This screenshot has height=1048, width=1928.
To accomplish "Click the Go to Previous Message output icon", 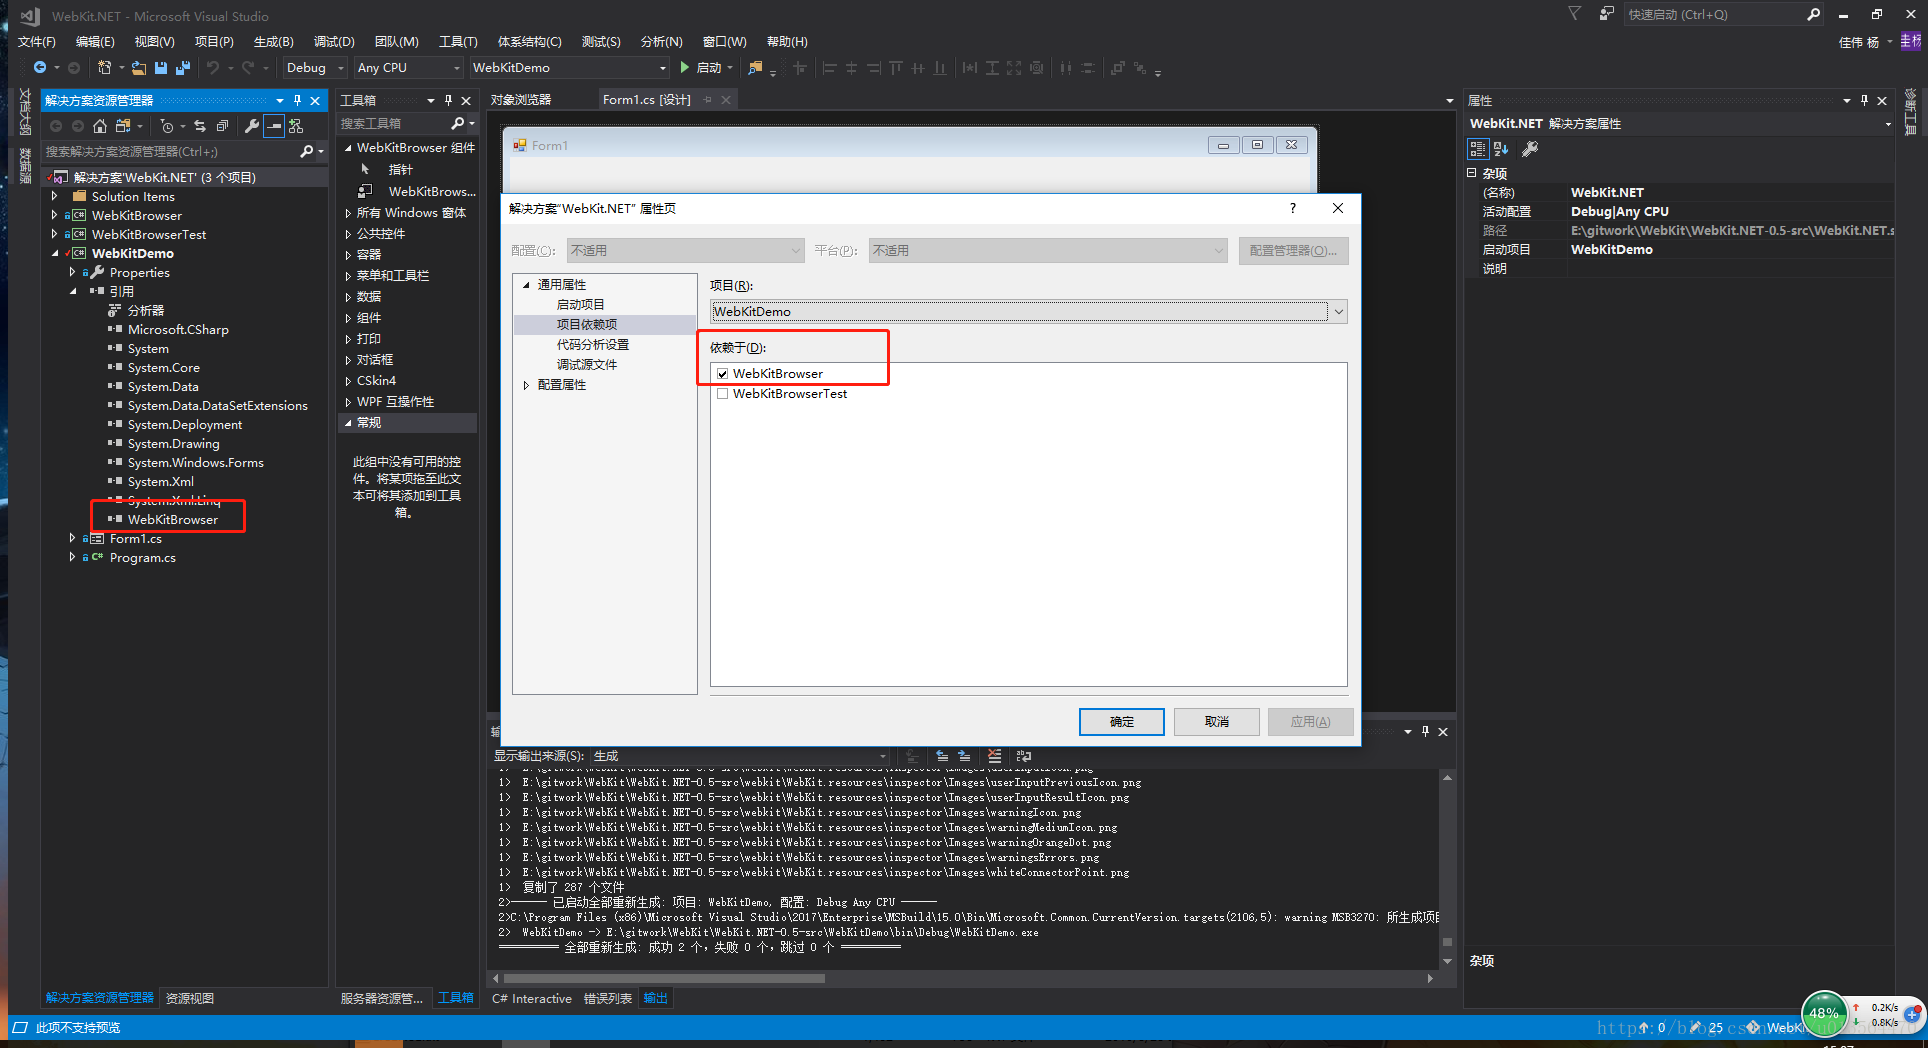I will pos(942,756).
